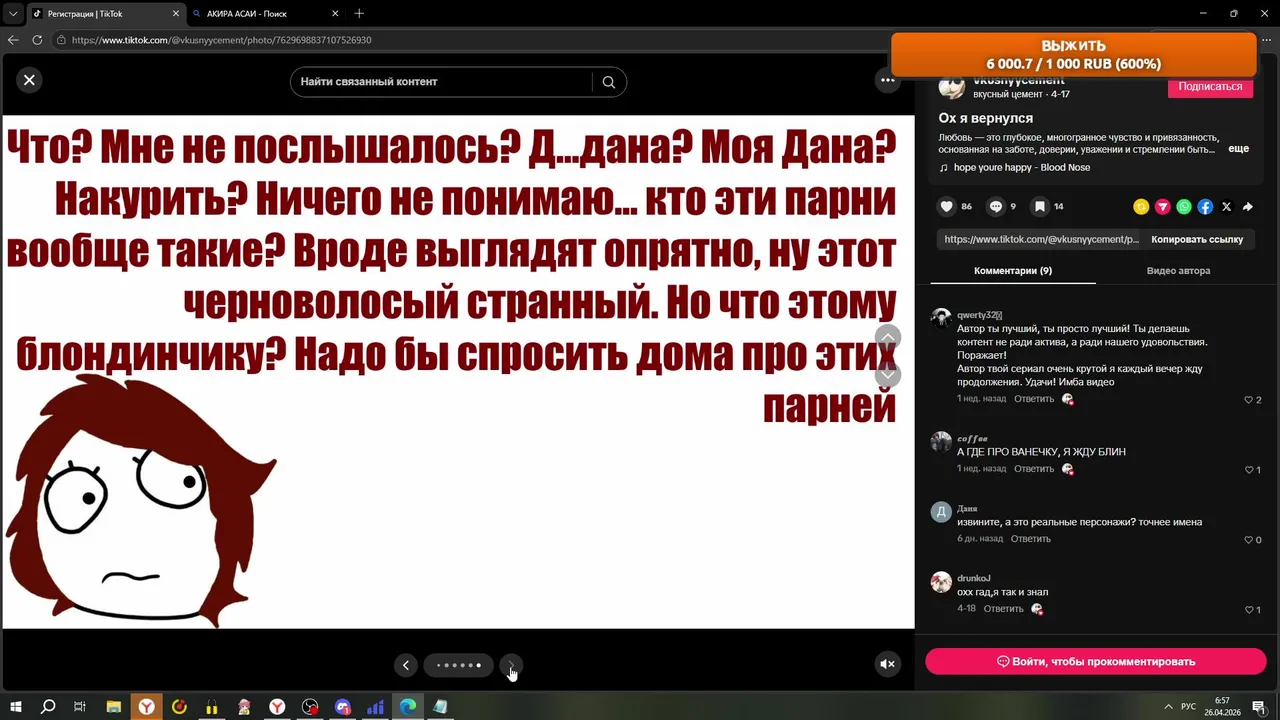Like the post with heart icon
1280x720 pixels.
point(946,206)
